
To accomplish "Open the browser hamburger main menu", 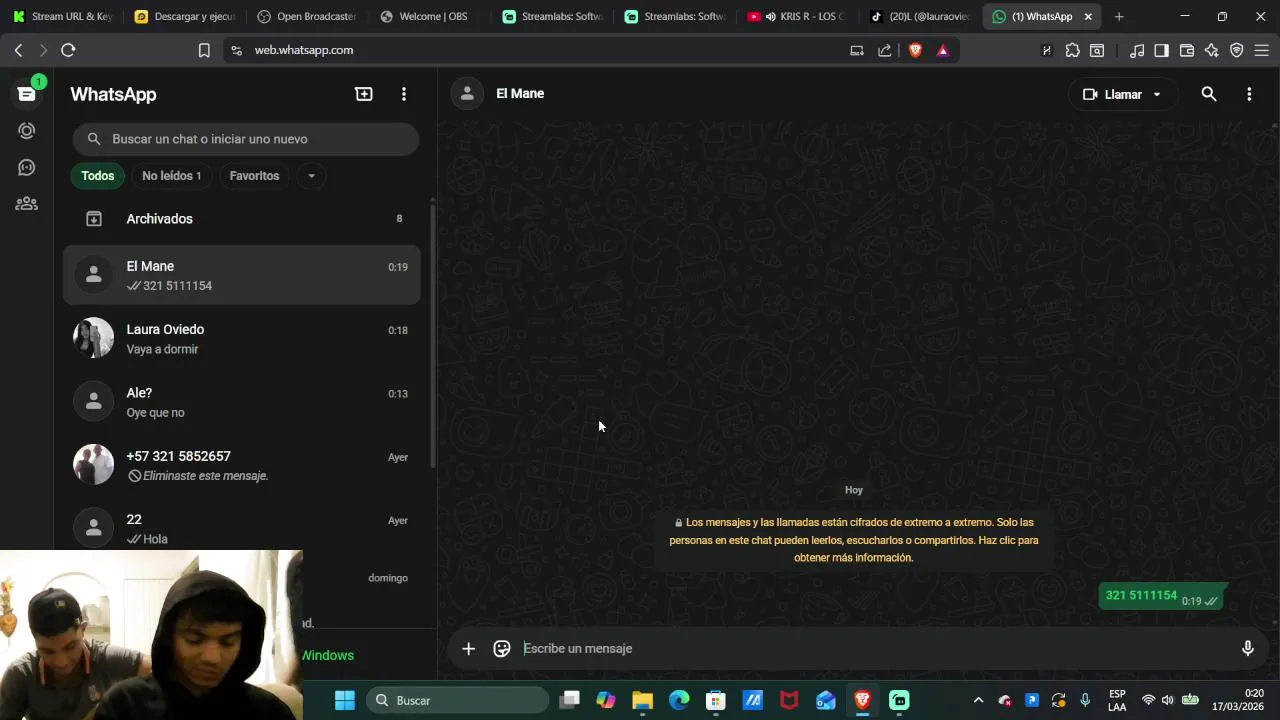I will pyautogui.click(x=1262, y=50).
